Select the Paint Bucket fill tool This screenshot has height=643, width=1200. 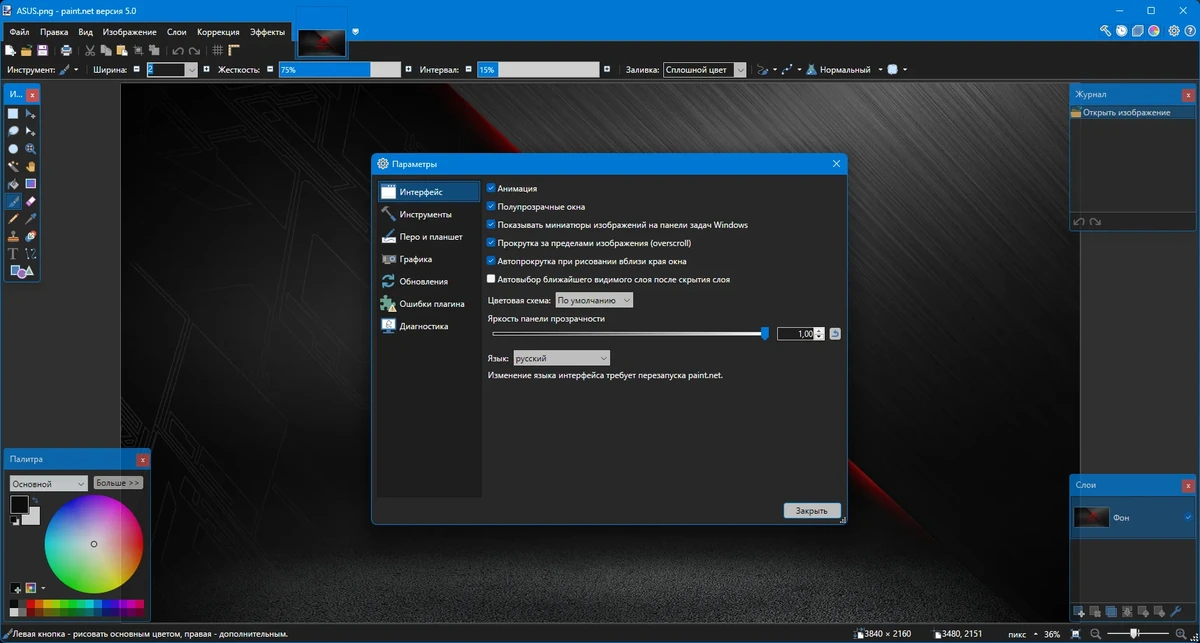(13, 184)
